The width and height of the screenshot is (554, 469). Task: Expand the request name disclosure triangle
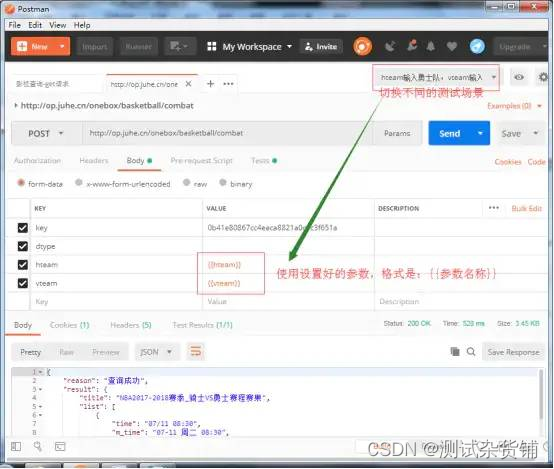[x=16, y=105]
